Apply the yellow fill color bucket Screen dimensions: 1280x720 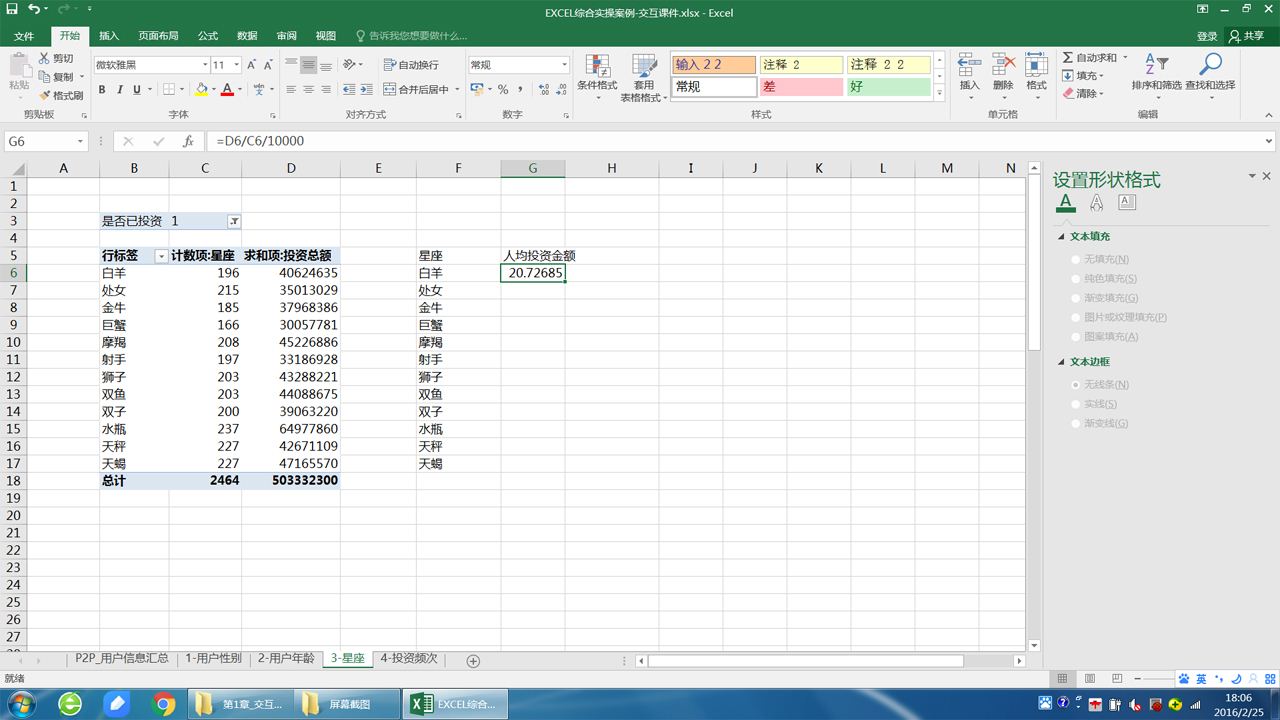coord(201,89)
